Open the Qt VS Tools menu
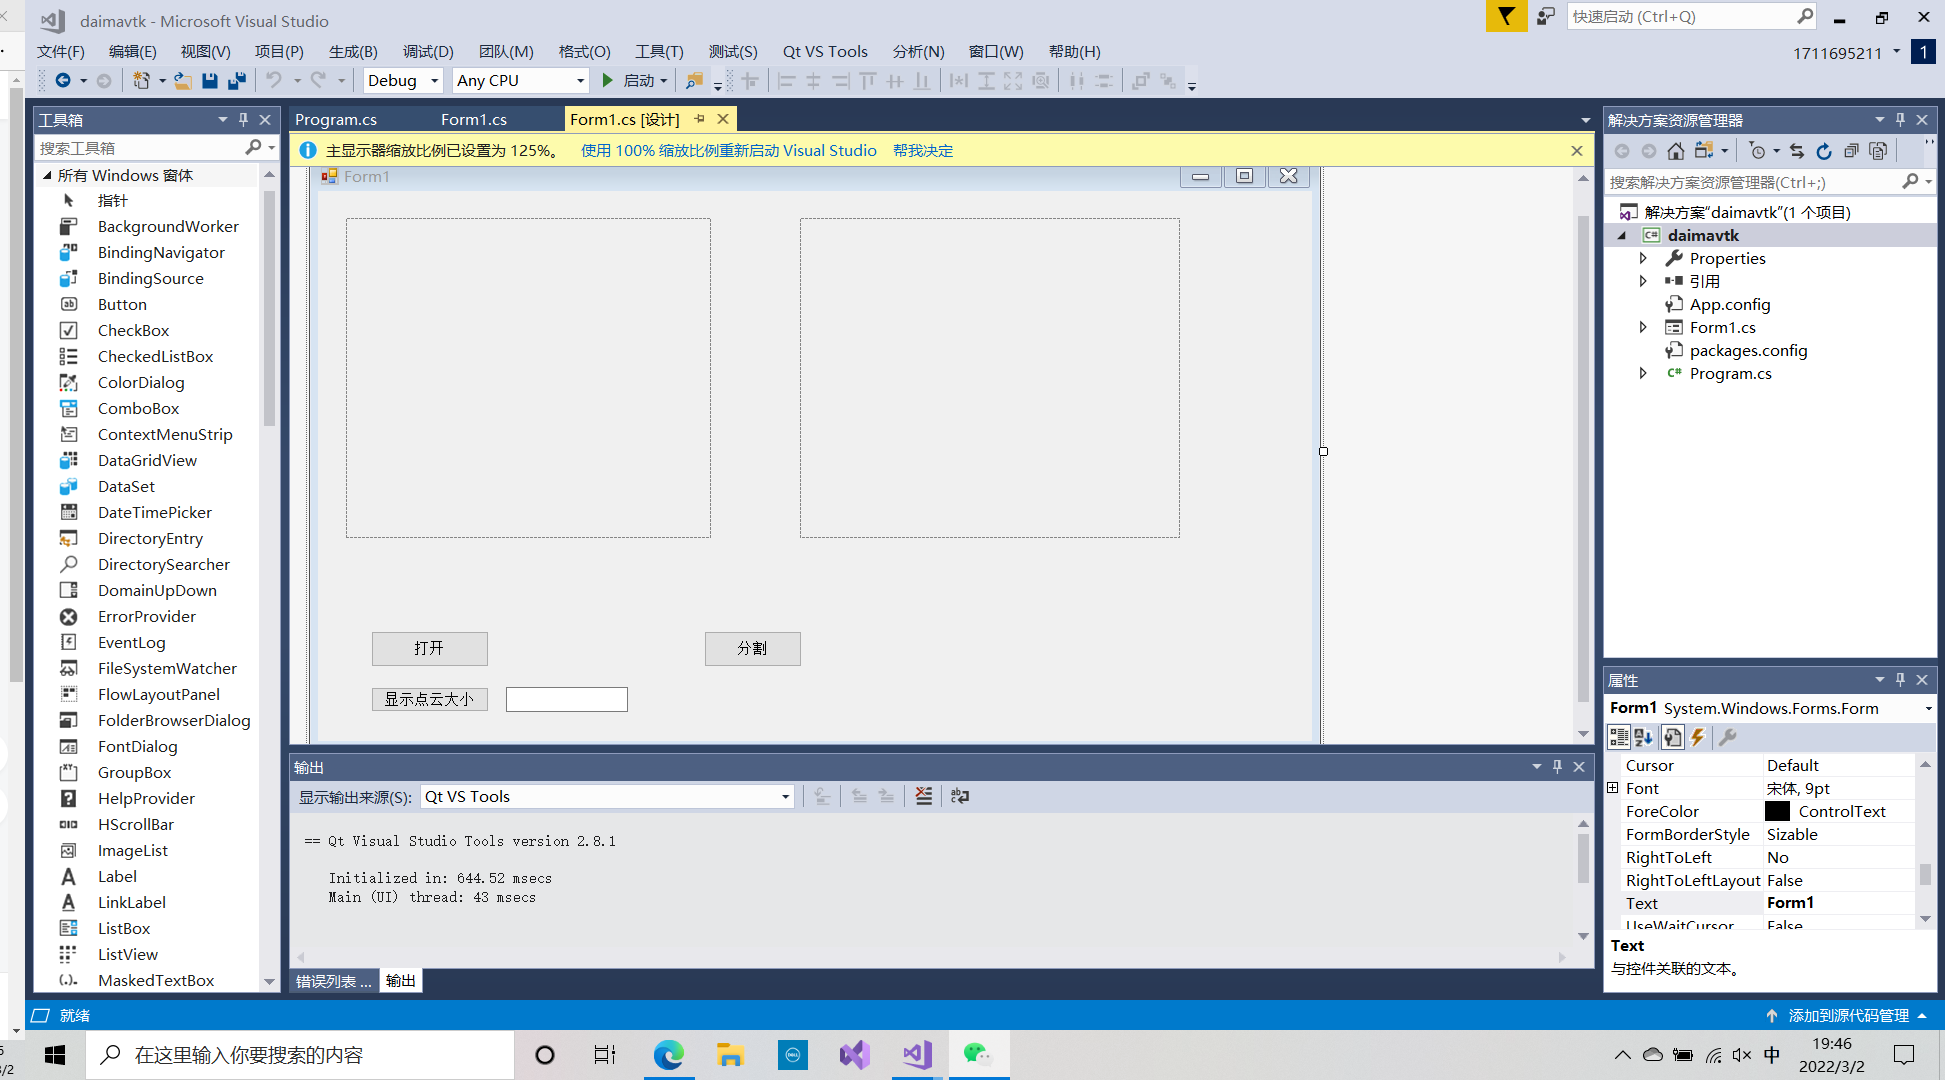Viewport: 1945px width, 1080px height. click(825, 51)
